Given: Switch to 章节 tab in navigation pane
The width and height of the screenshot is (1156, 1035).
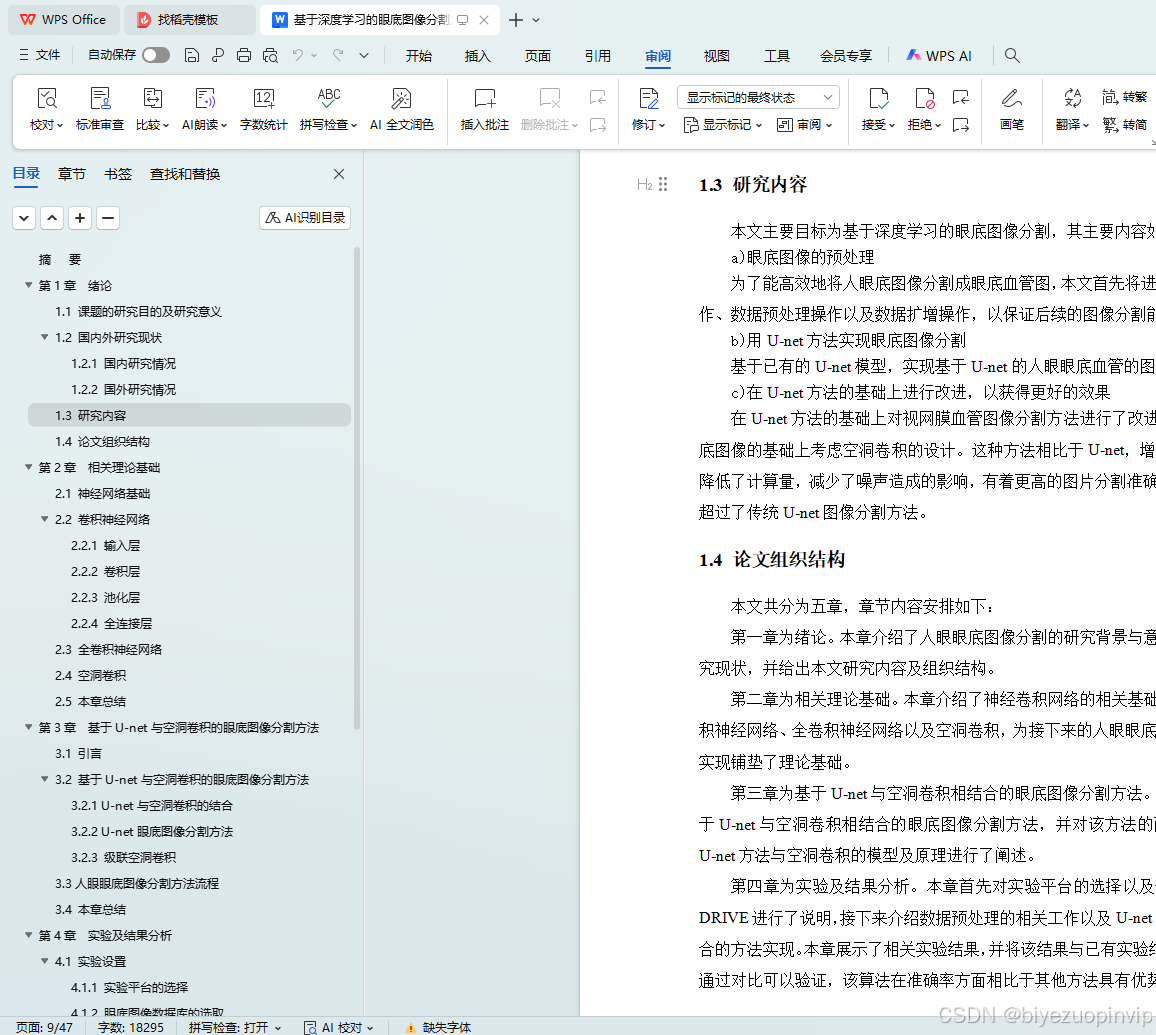Looking at the screenshot, I should click(72, 174).
